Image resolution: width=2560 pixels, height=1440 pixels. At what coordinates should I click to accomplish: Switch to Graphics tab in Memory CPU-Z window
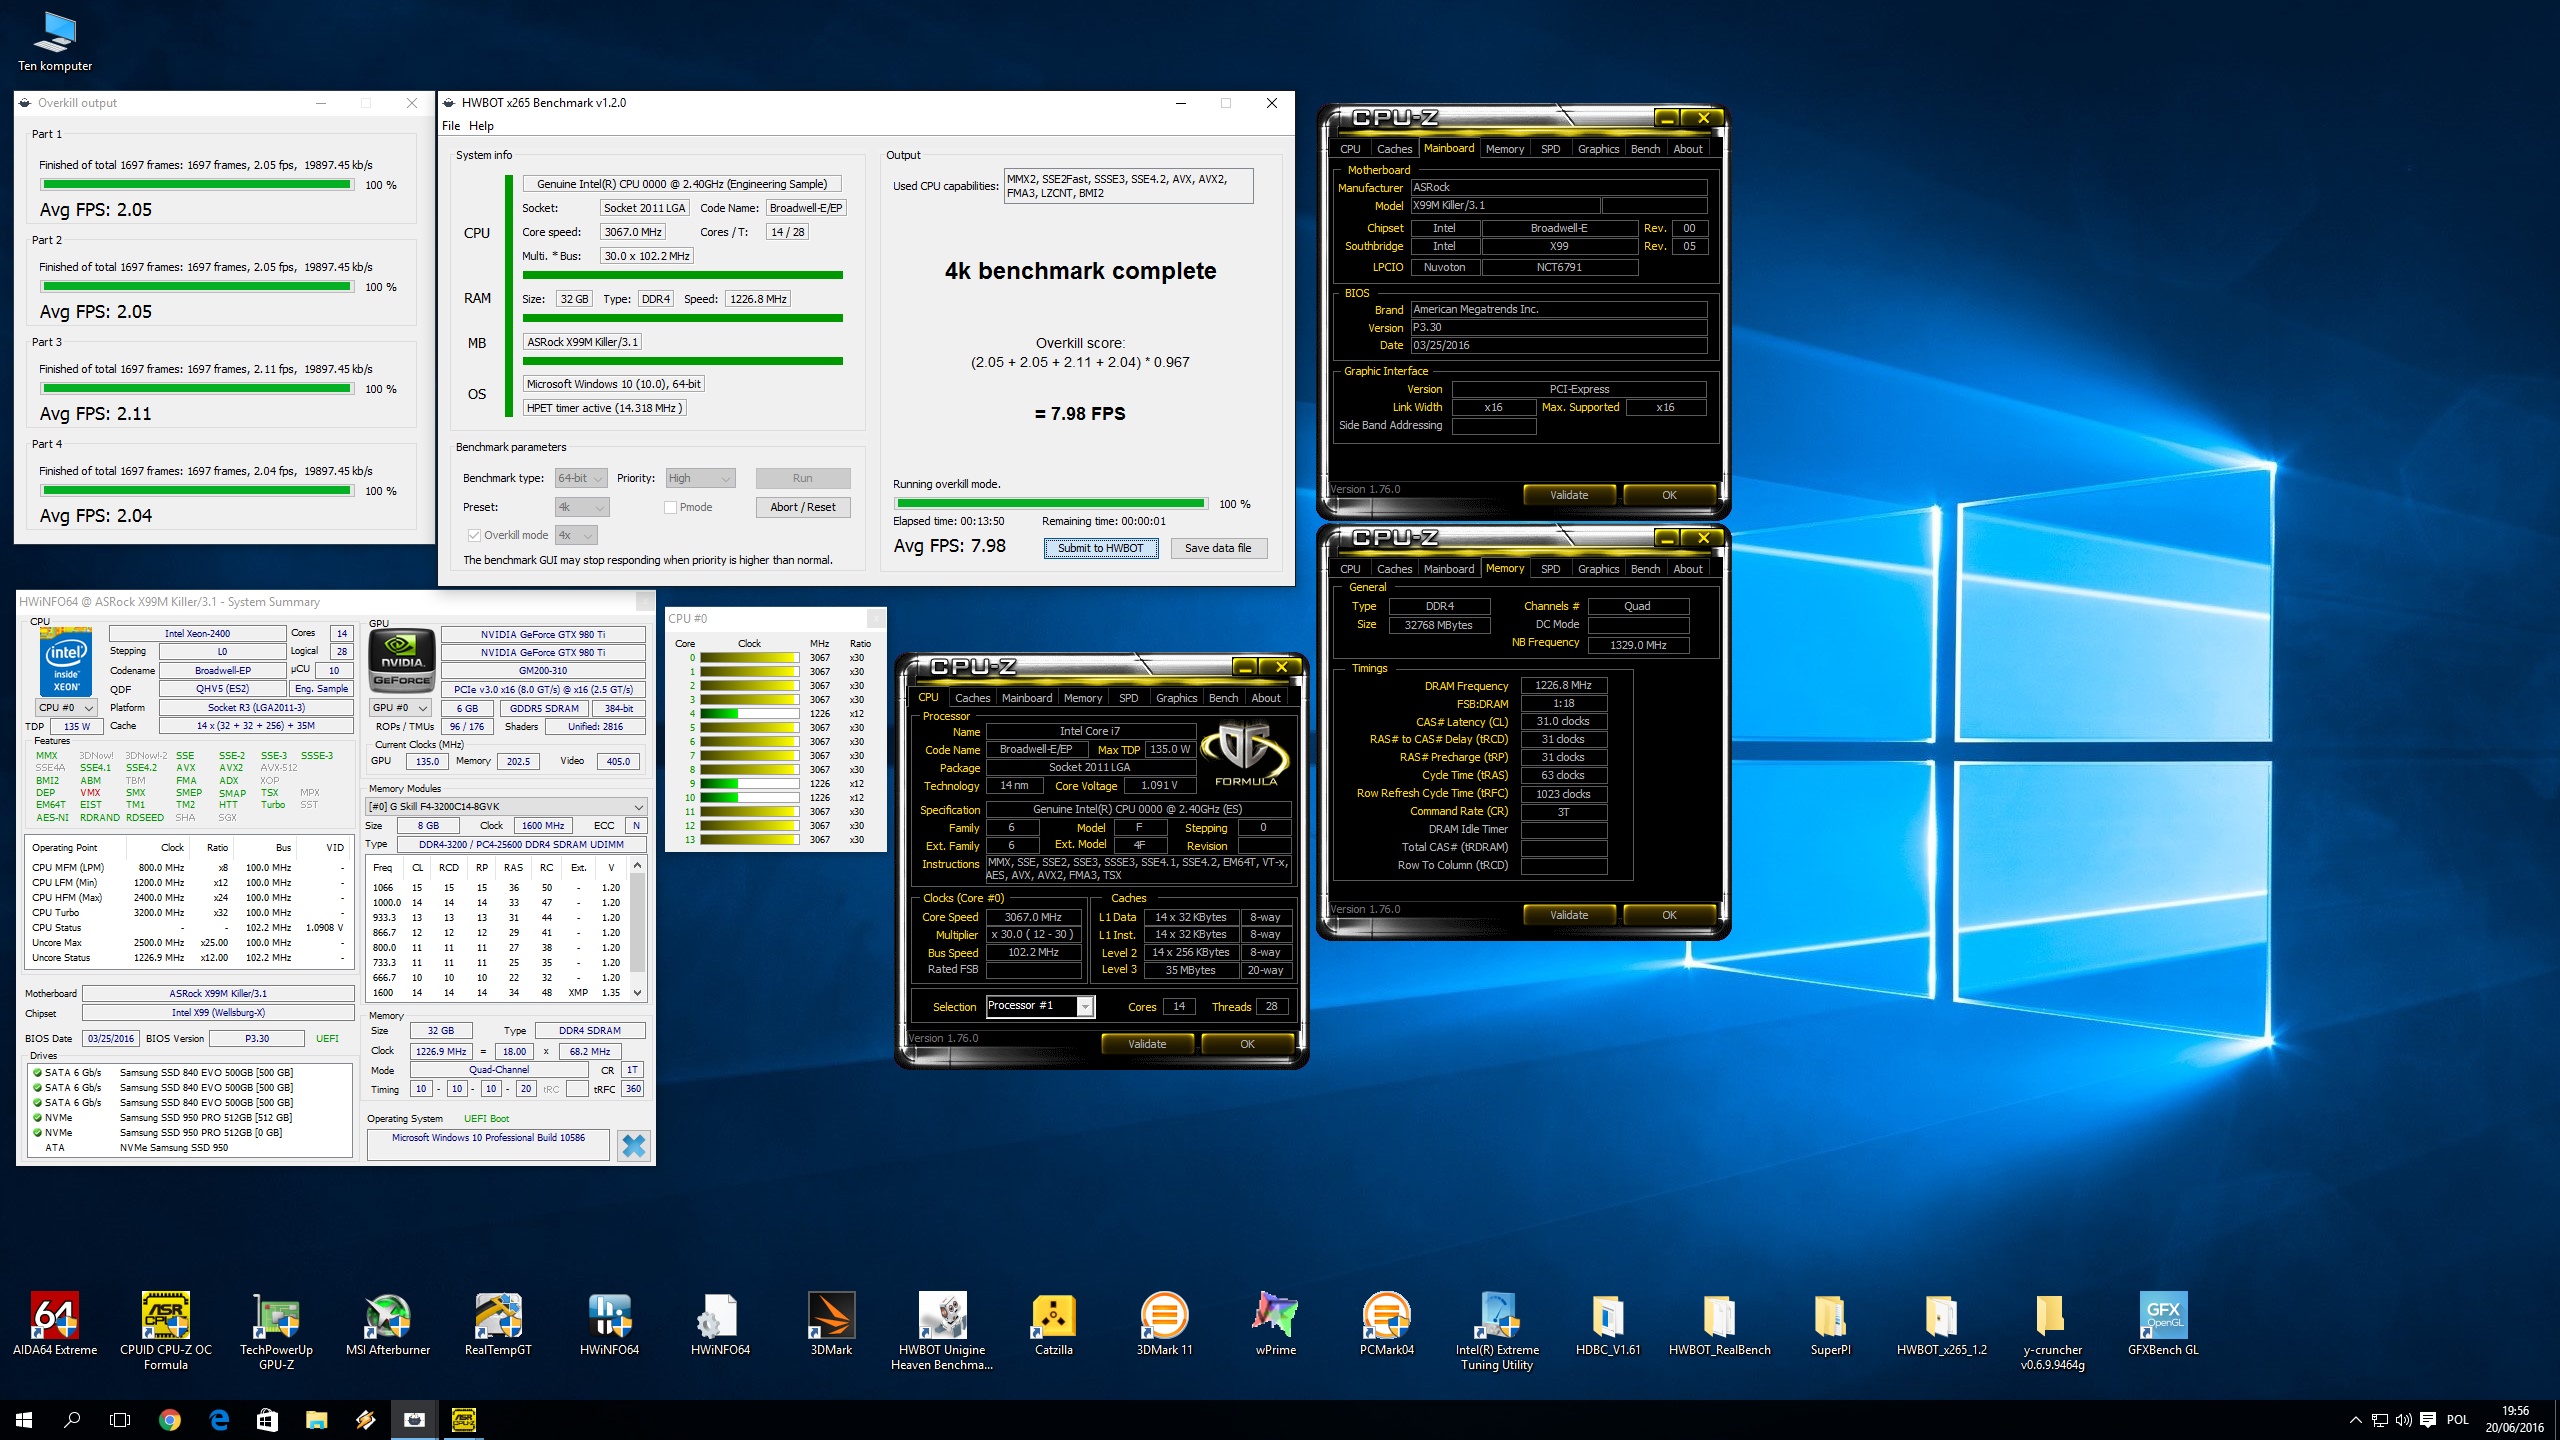(x=1598, y=569)
